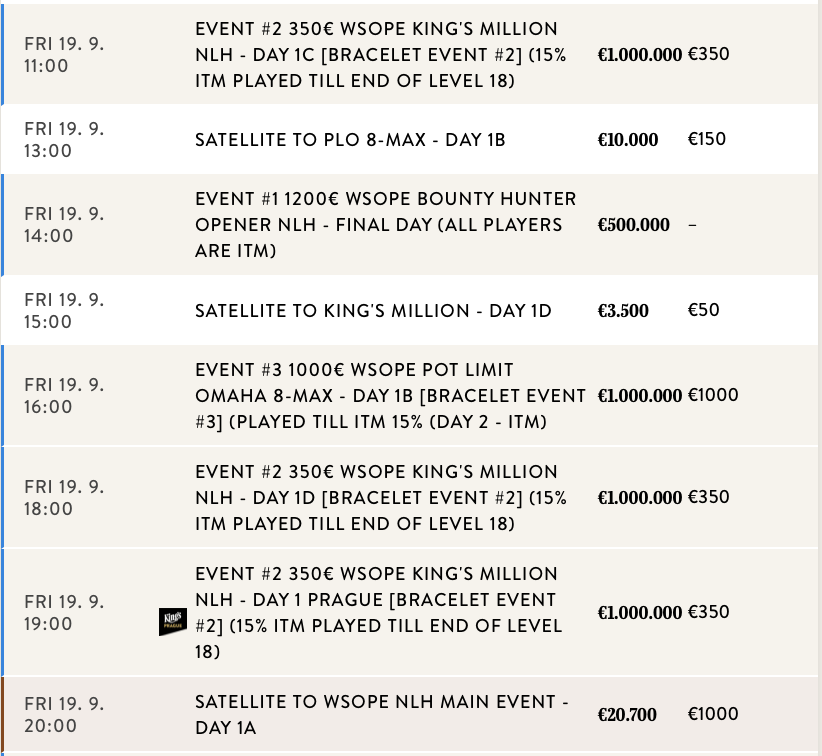Click the King's Prague logo icon

point(173,621)
